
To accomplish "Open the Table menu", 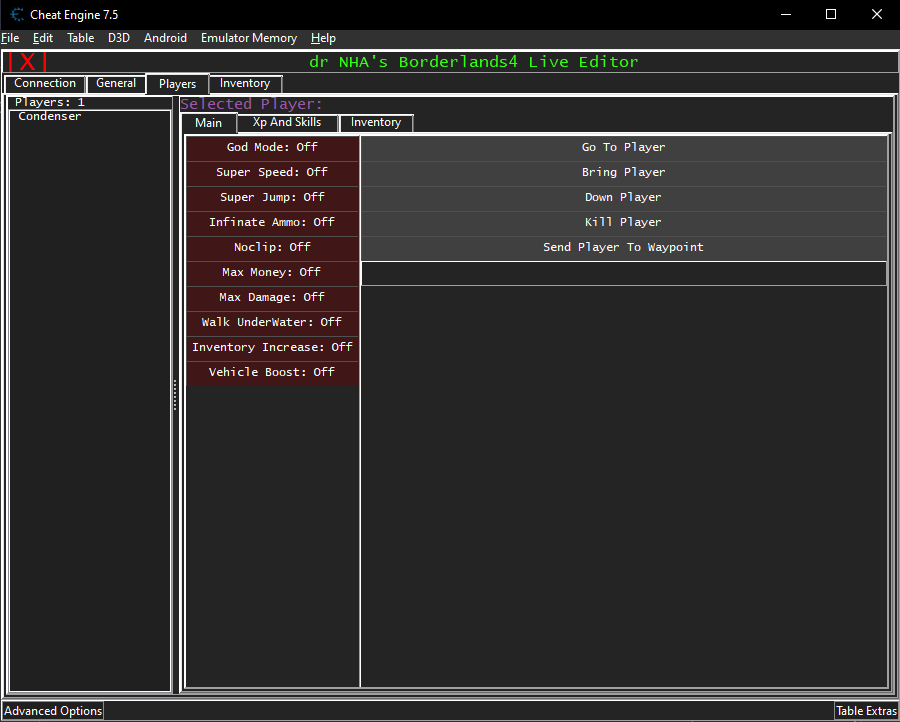I will tap(80, 38).
